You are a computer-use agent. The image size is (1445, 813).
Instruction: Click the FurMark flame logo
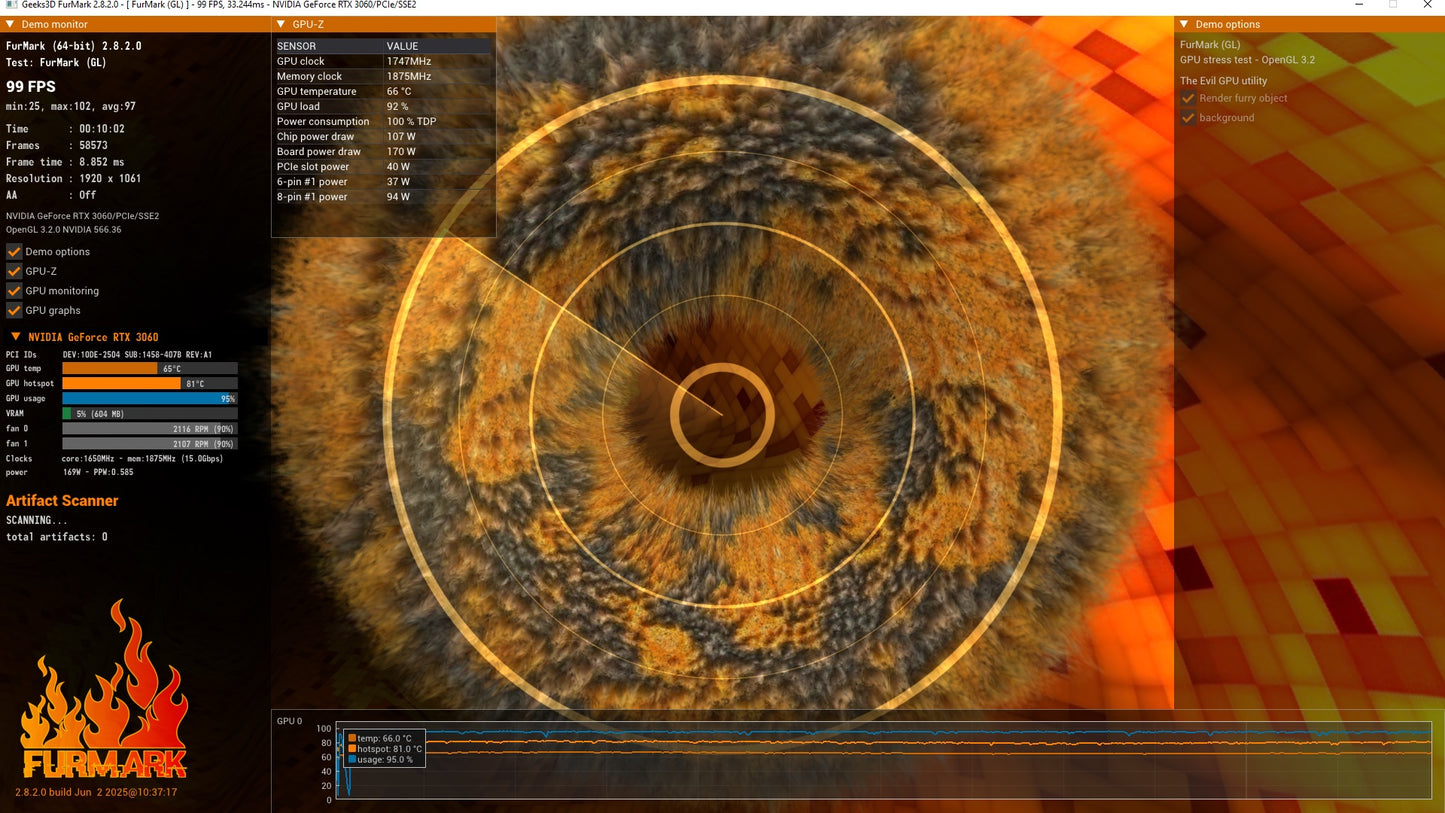click(103, 690)
